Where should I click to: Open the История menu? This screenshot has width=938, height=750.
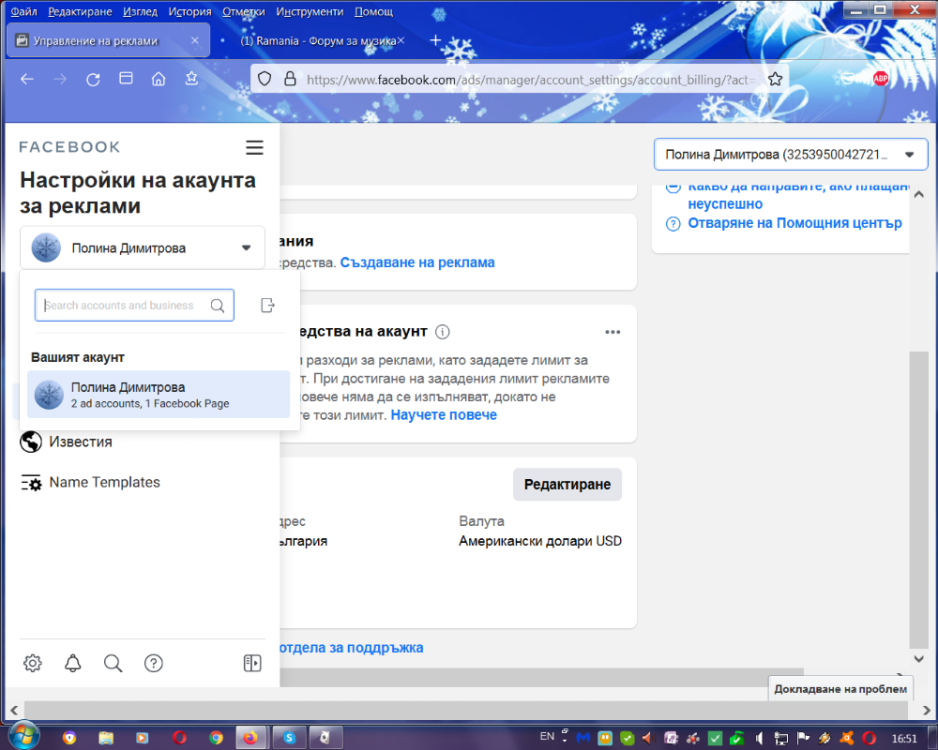(190, 11)
